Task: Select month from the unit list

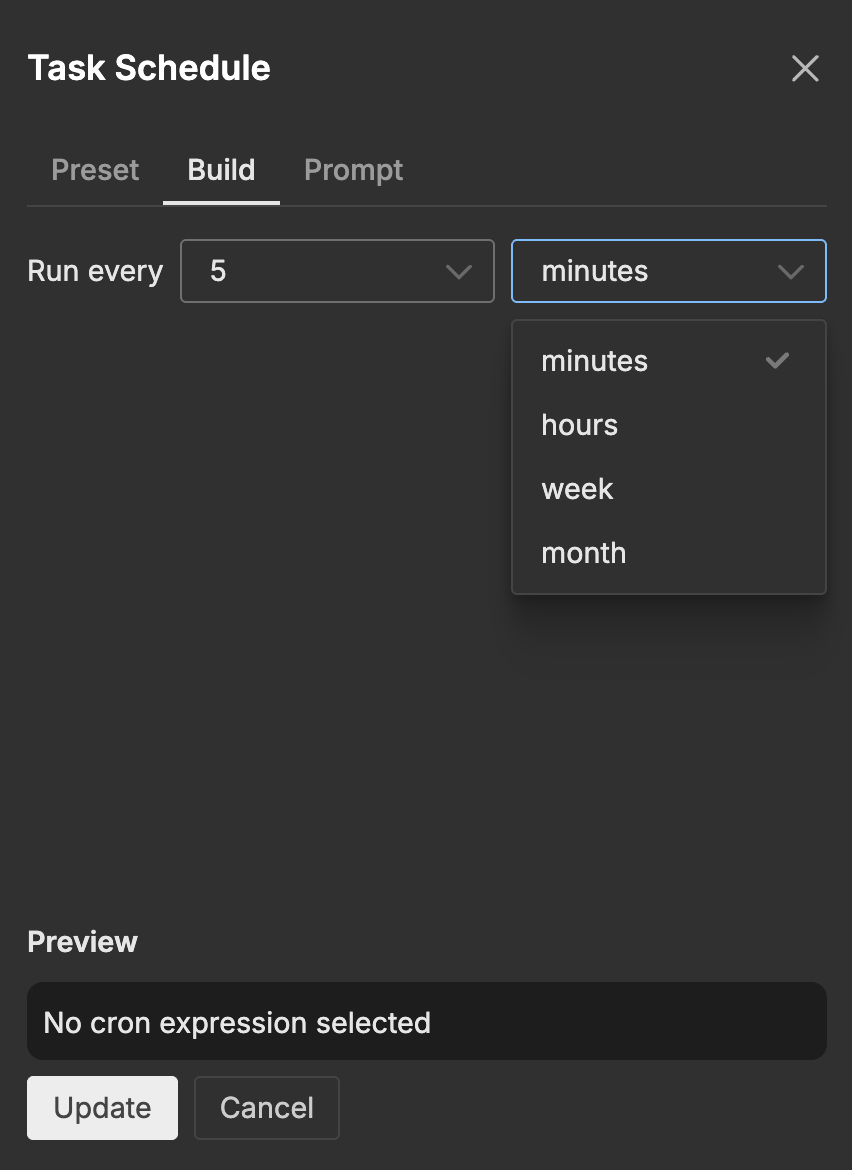Action: [583, 553]
